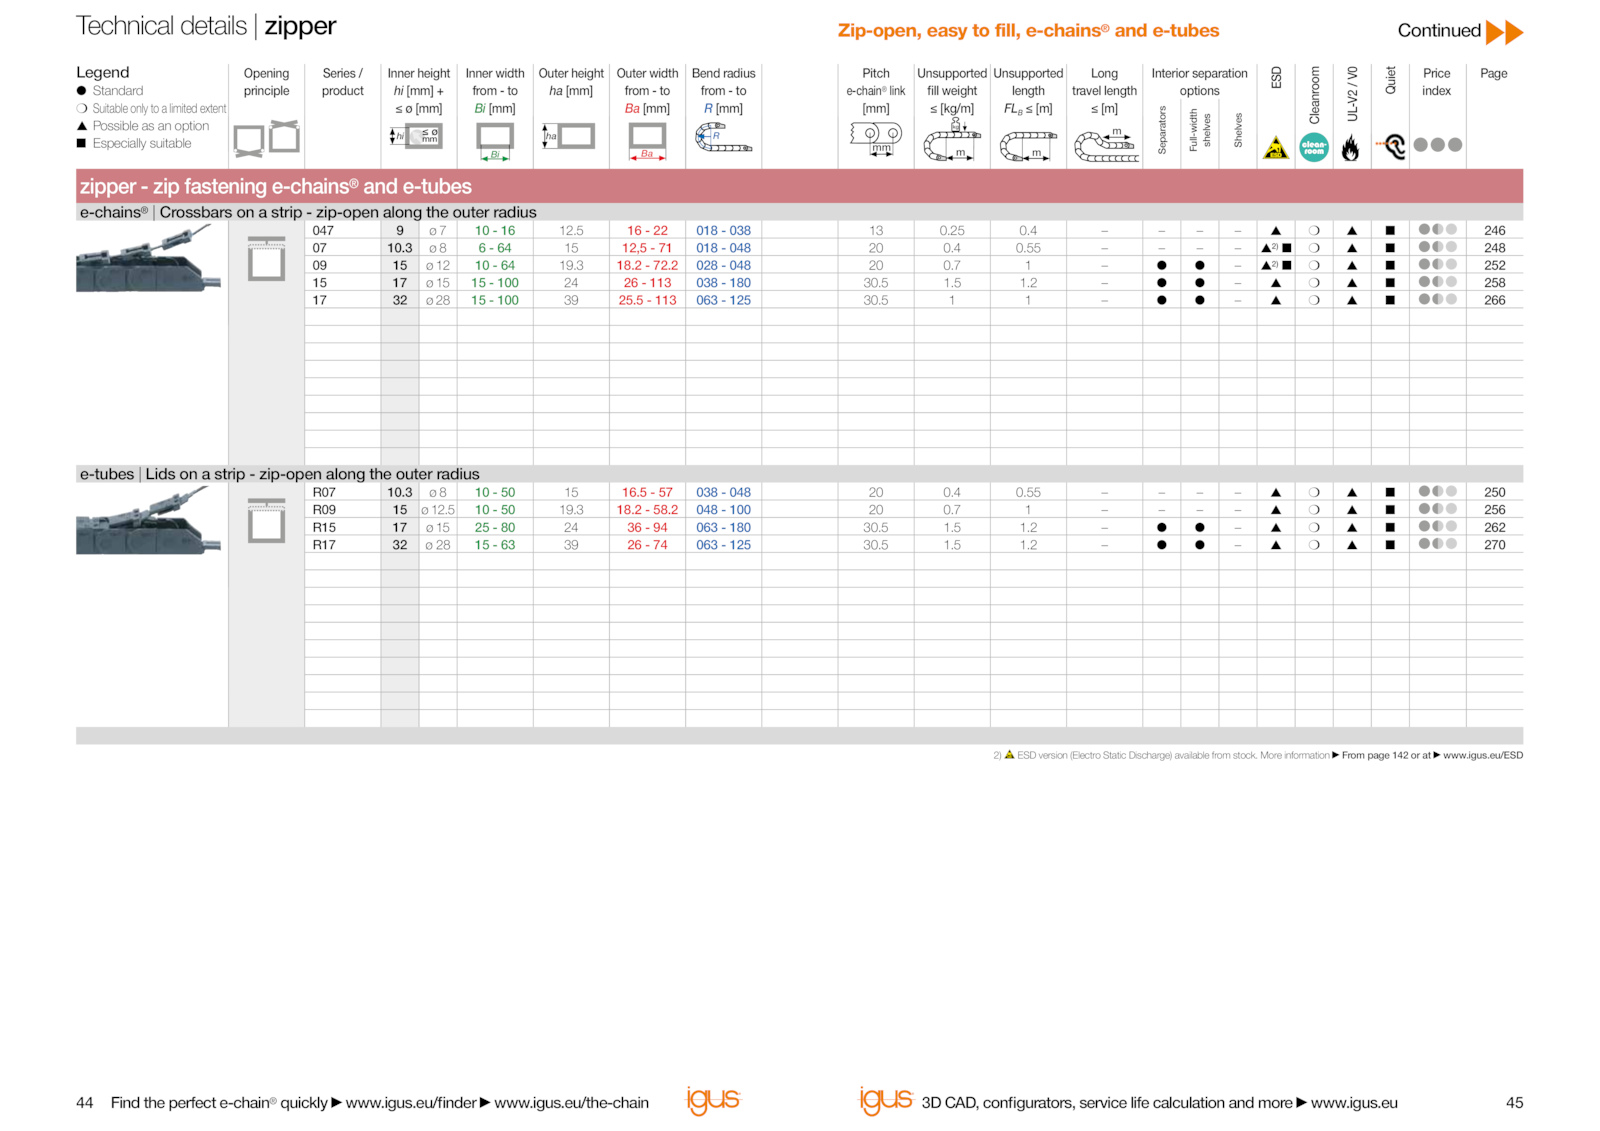Click page number 246 for series 047

pos(1495,230)
